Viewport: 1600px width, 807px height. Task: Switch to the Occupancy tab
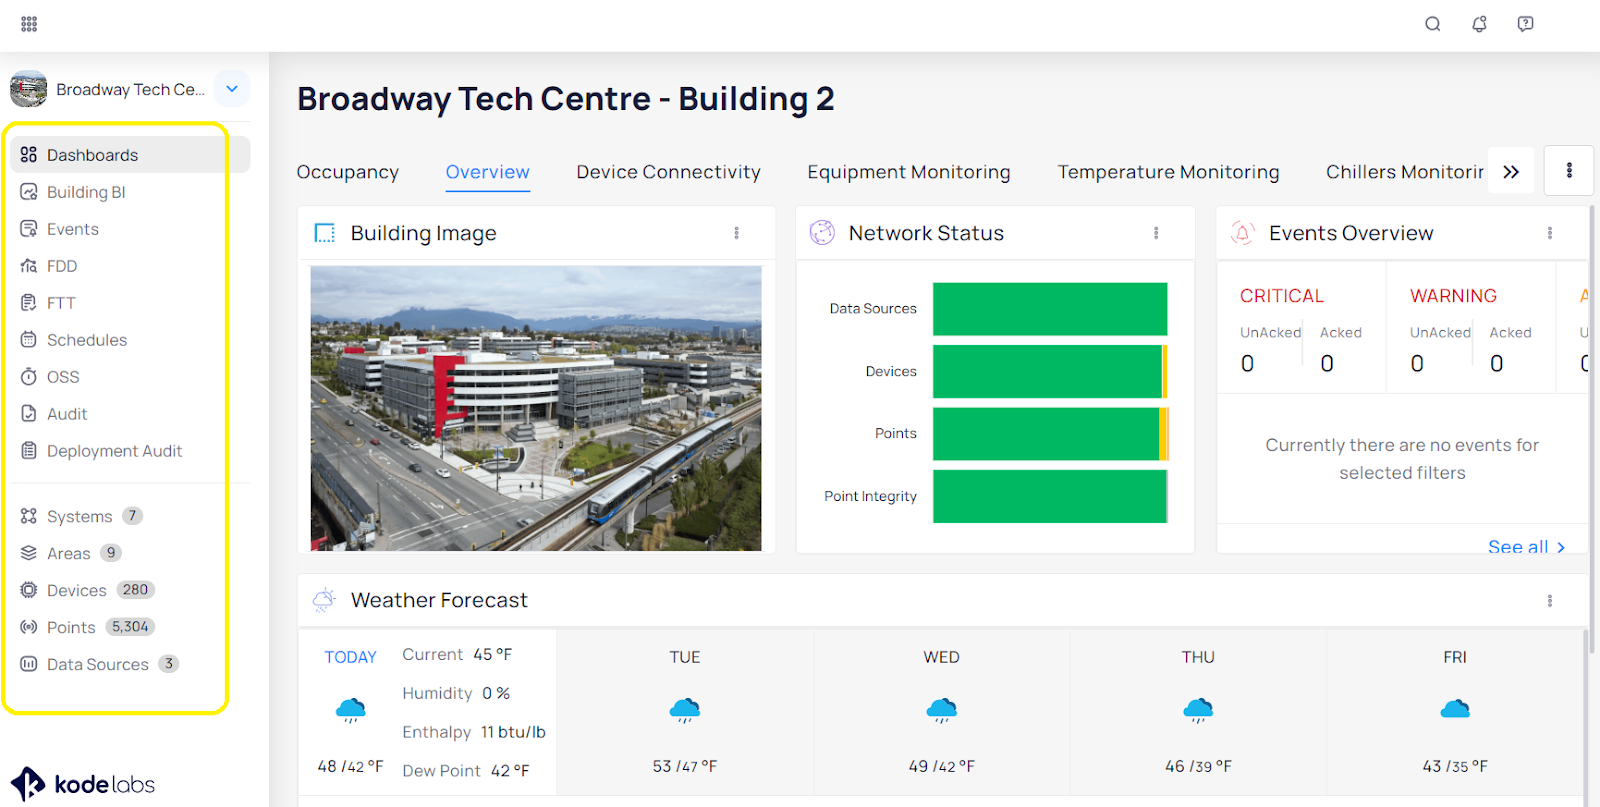pyautogui.click(x=347, y=172)
